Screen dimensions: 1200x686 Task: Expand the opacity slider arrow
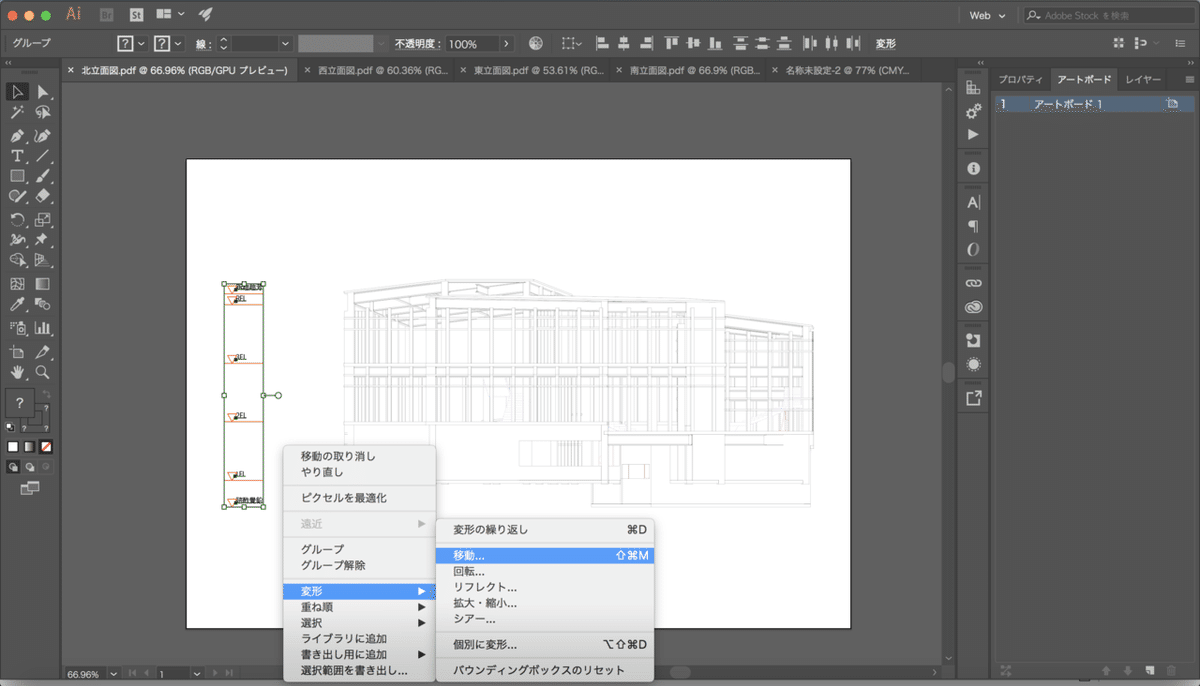pos(506,44)
